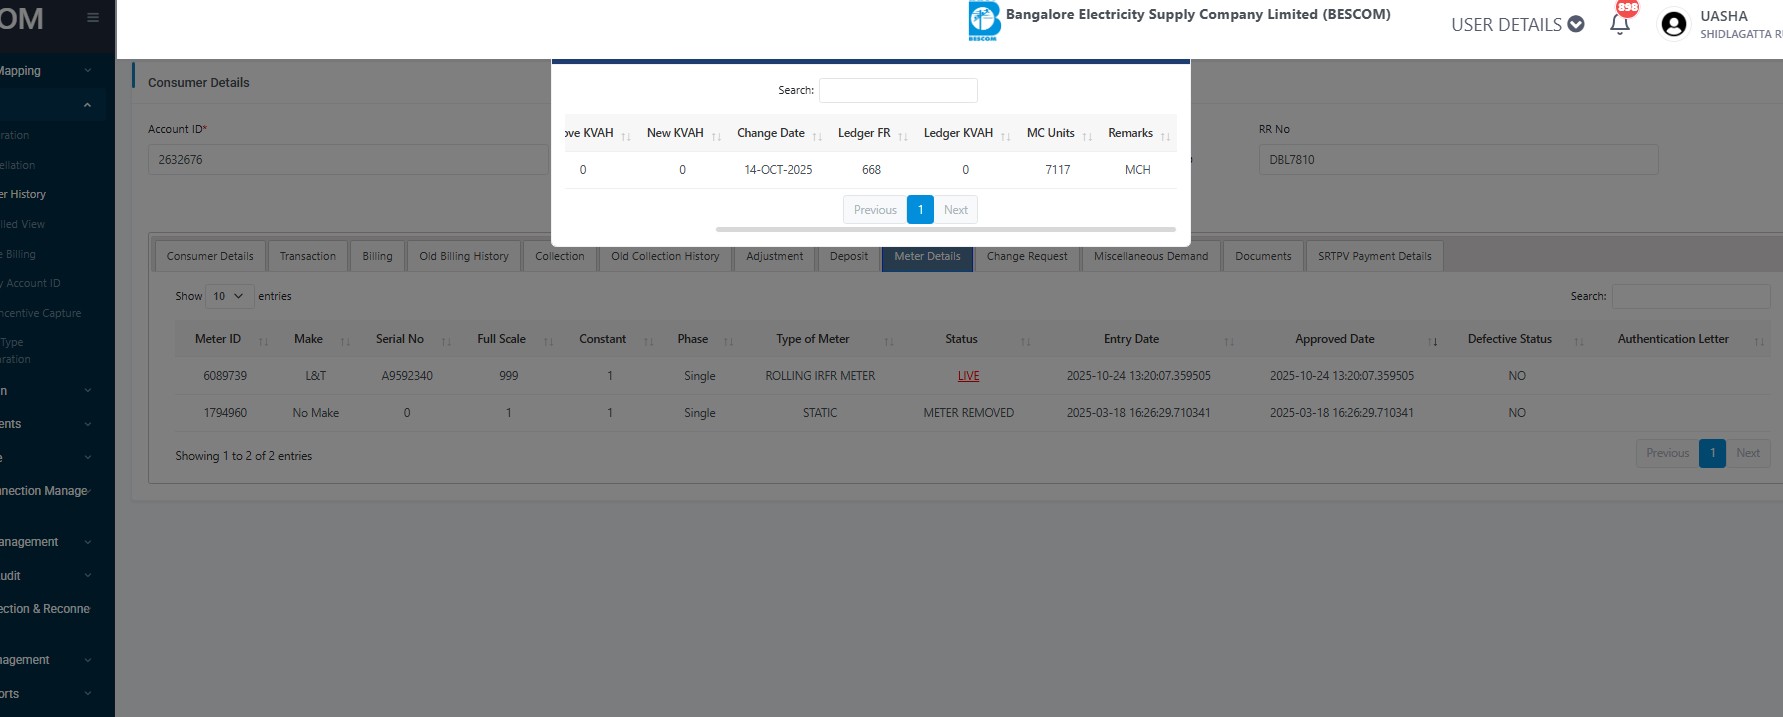
Task: Open the Documents tab
Action: 1263,256
